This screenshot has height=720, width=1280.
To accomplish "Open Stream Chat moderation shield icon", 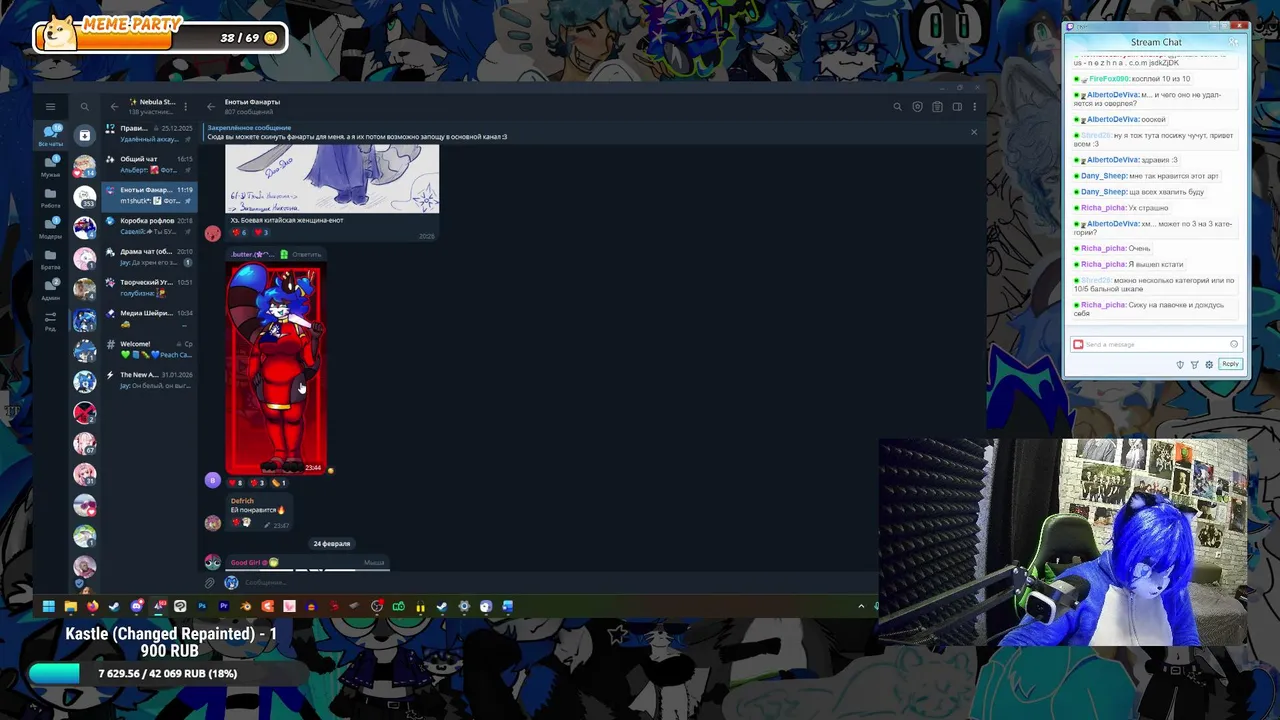I will pyautogui.click(x=1180, y=364).
